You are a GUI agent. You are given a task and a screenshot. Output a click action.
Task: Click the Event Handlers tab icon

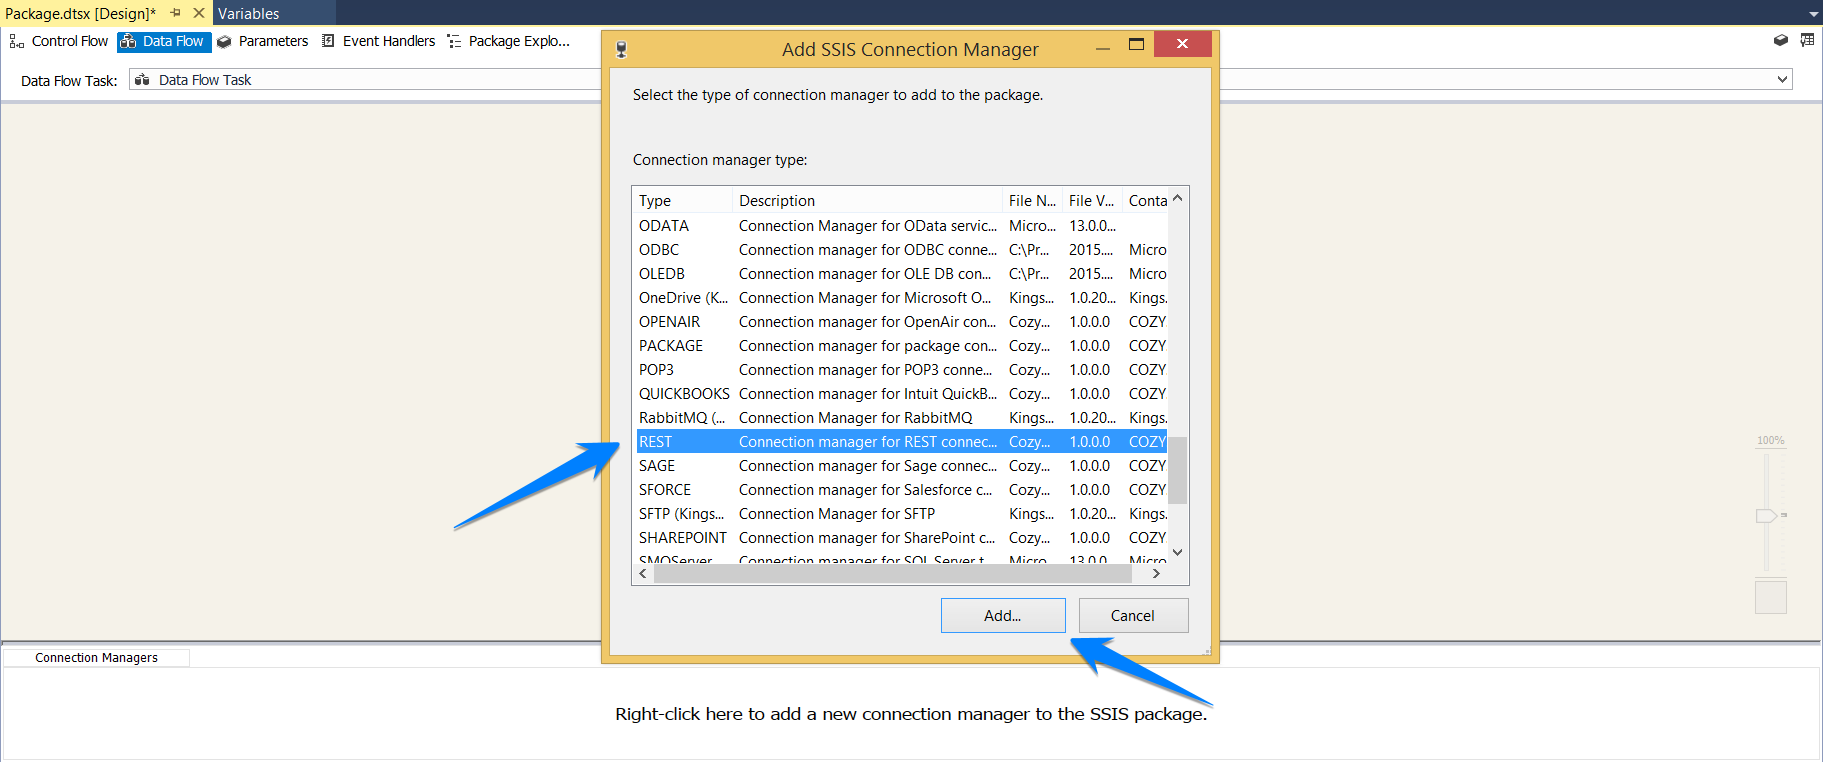pyautogui.click(x=328, y=41)
